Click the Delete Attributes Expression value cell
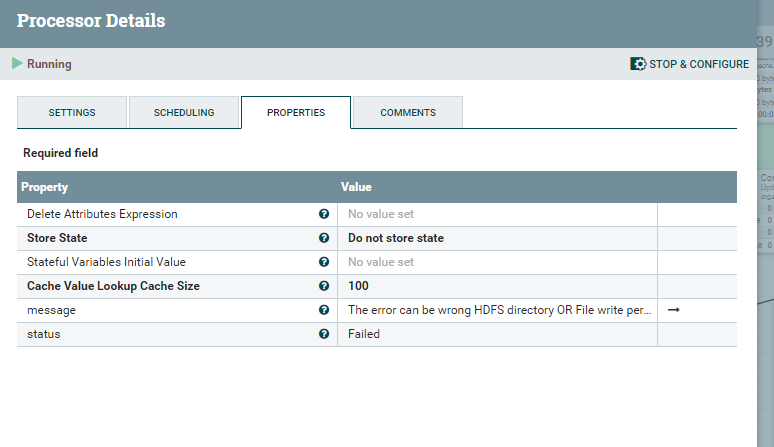 click(497, 214)
